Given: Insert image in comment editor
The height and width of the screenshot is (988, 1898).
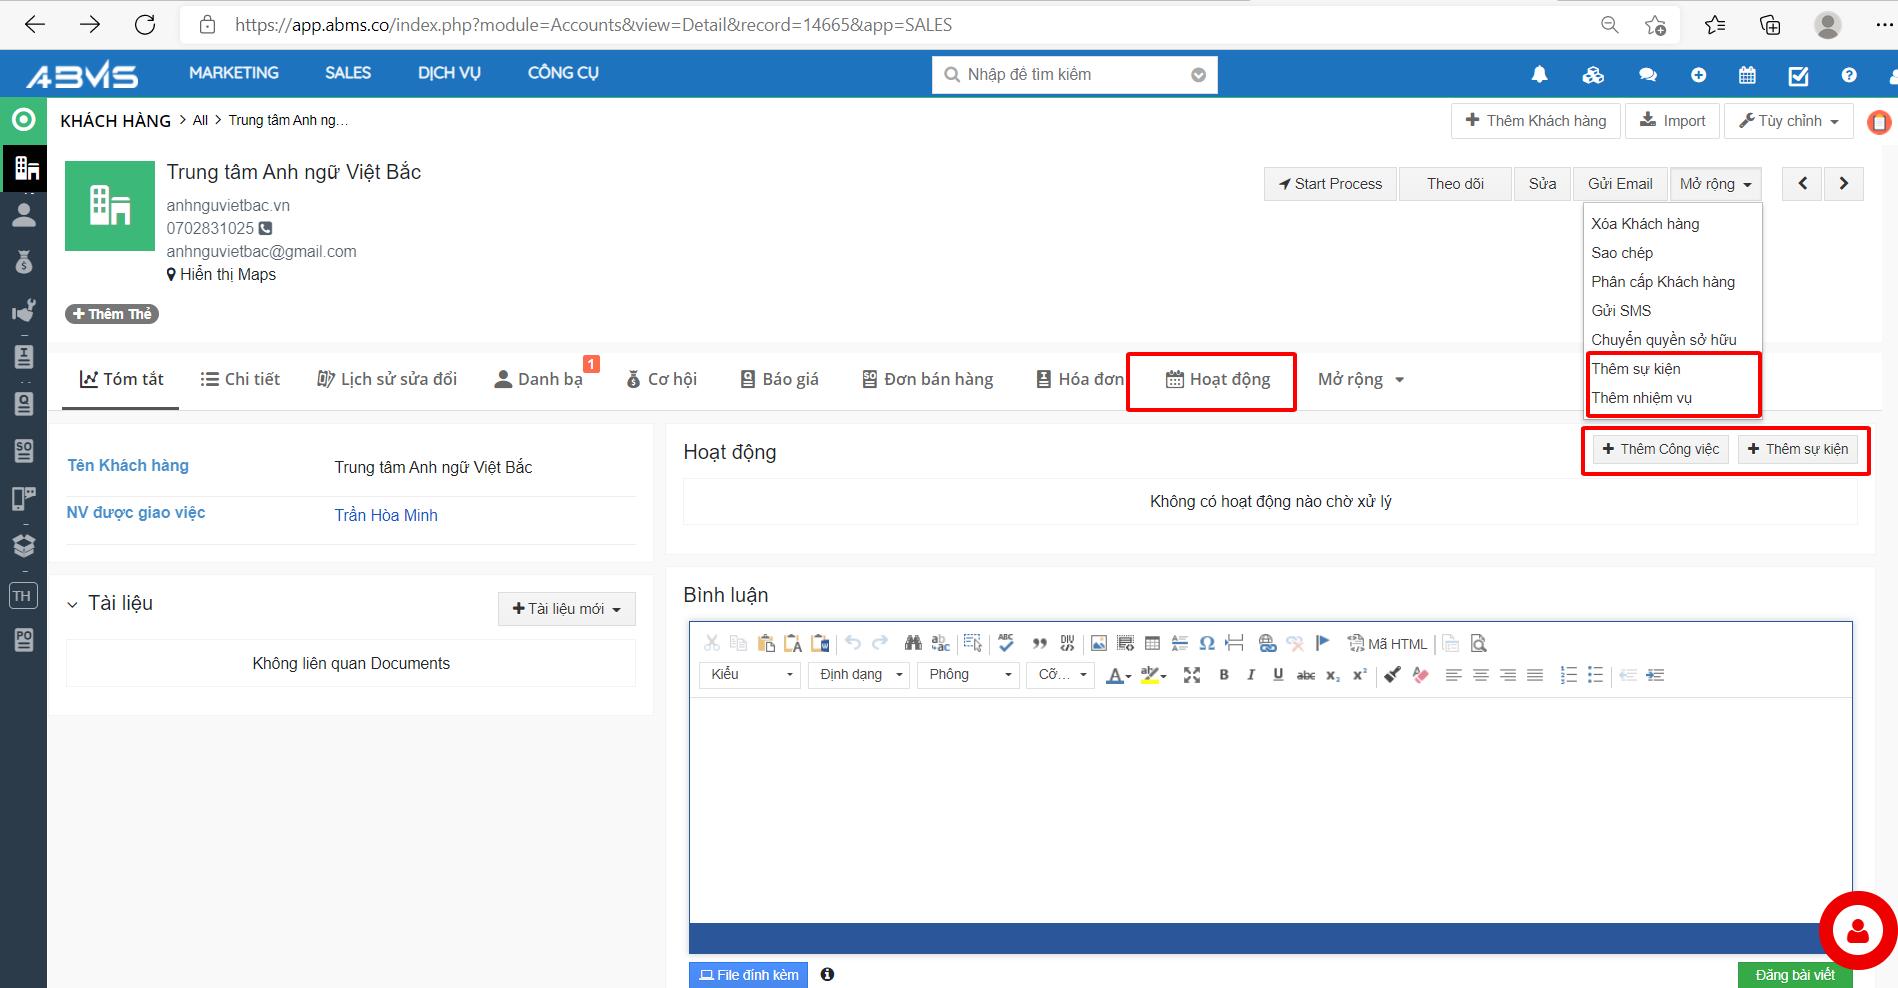Looking at the screenshot, I should 1098,644.
